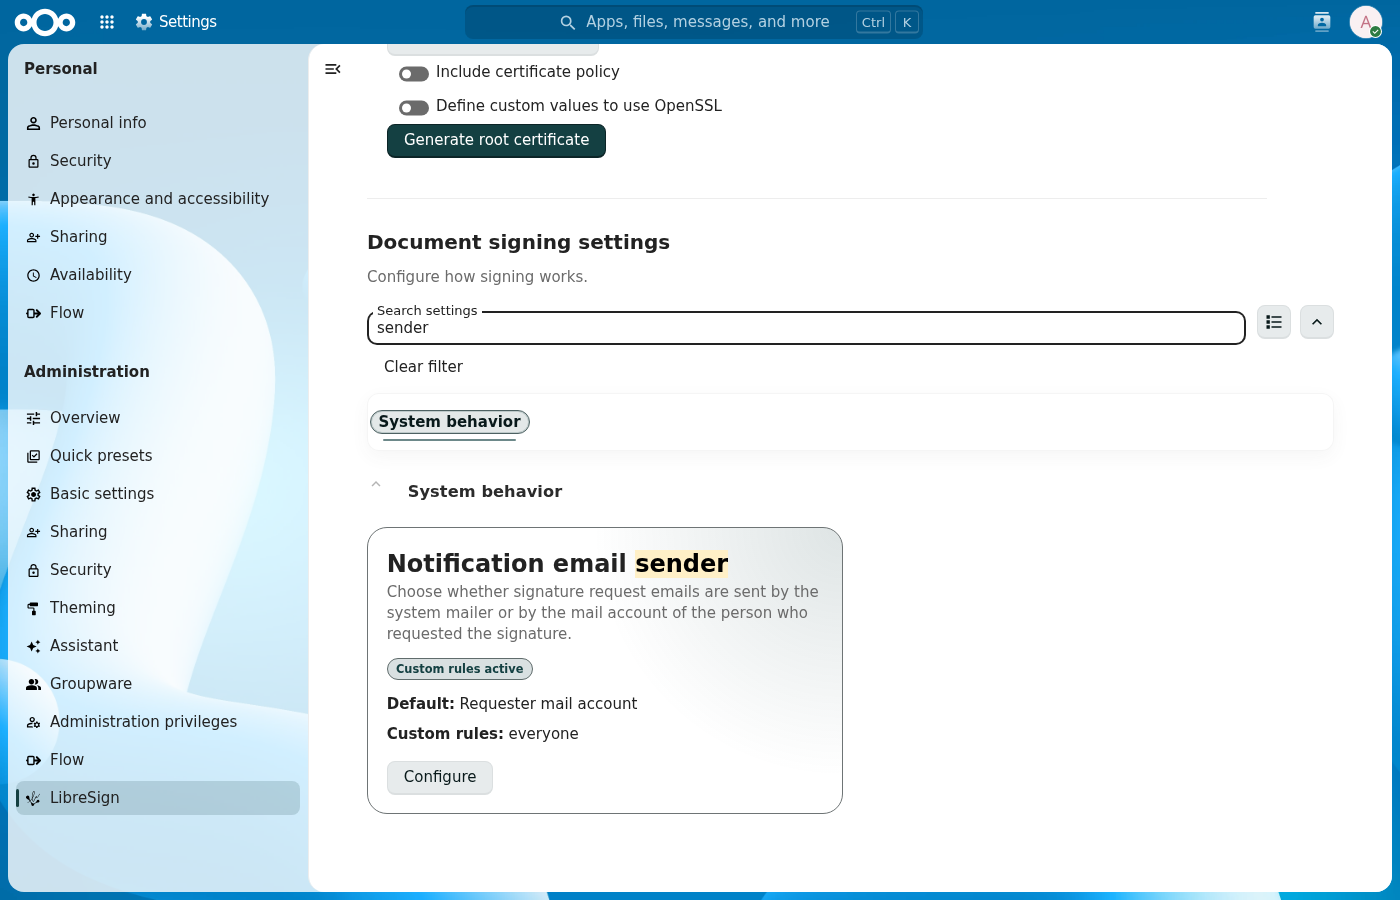Click 'Configure how signing works.' text
Viewport: 1400px width, 900px height.
(x=477, y=277)
